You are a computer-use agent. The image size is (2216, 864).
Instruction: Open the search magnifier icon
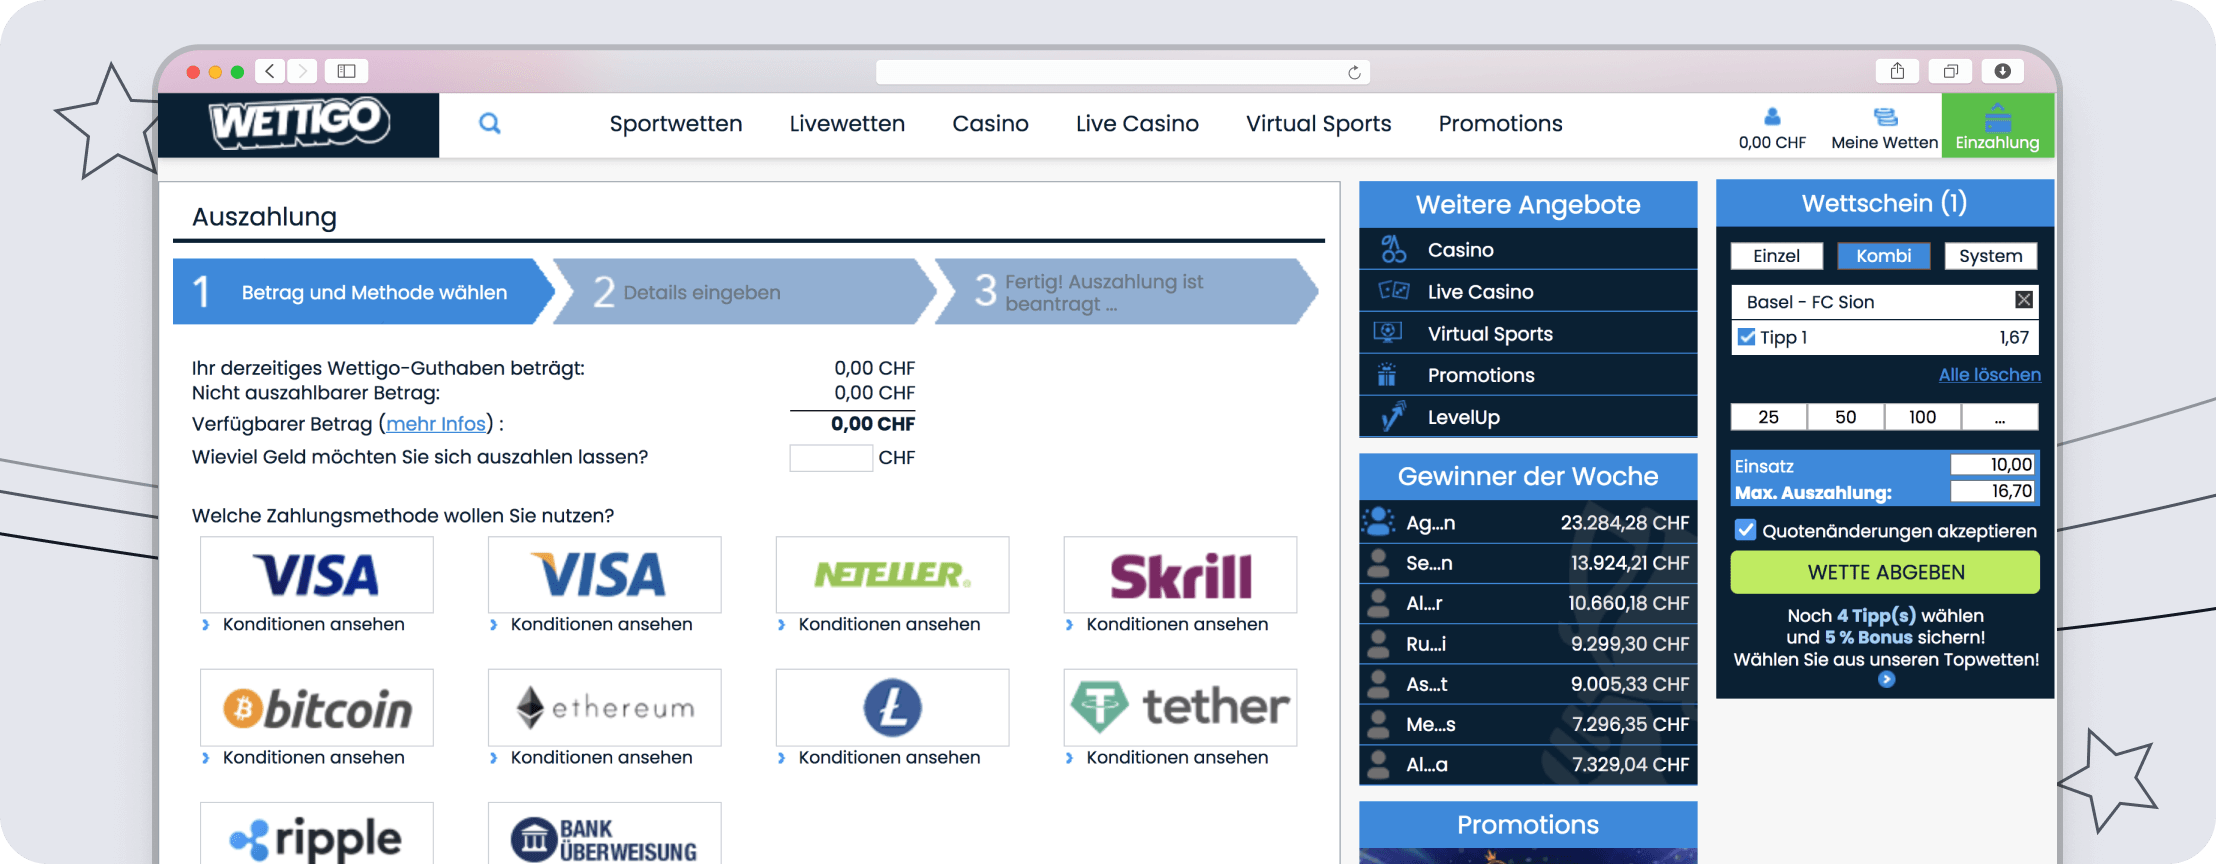[x=489, y=123]
